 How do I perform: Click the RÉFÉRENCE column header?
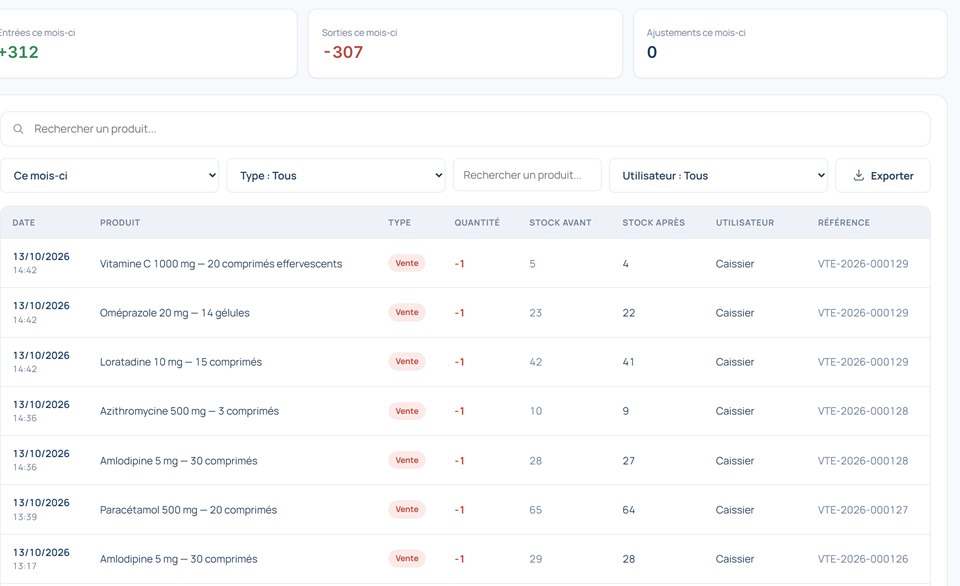844,223
